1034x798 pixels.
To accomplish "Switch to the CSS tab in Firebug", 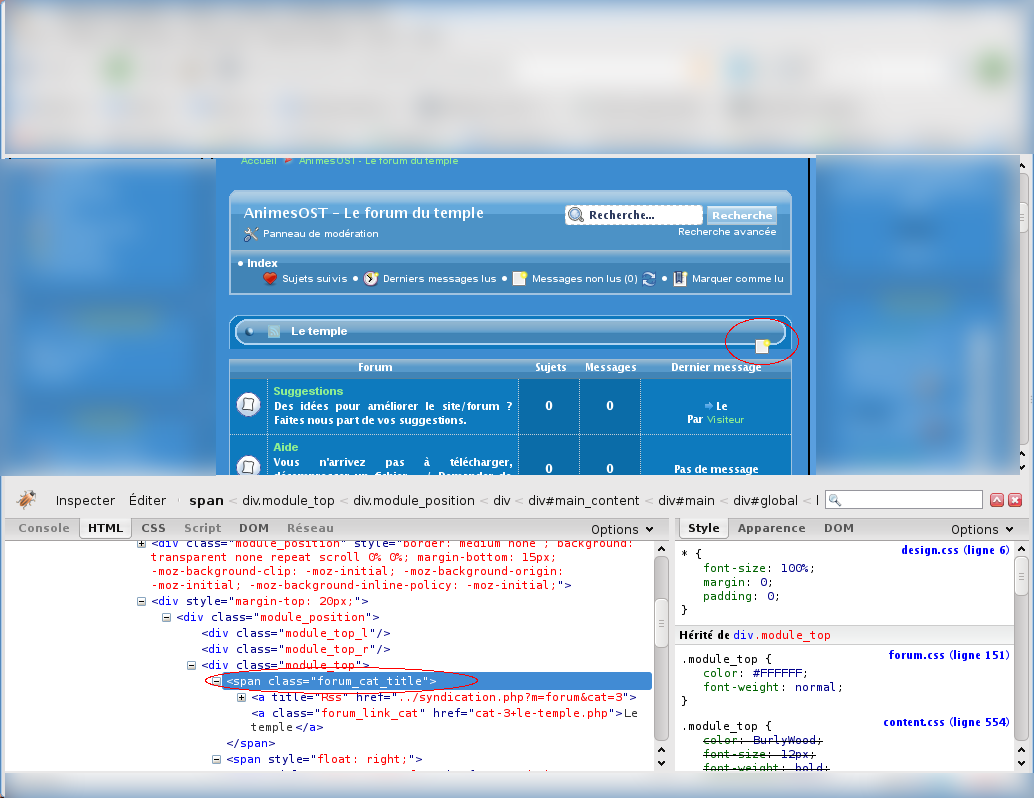I will pos(153,528).
